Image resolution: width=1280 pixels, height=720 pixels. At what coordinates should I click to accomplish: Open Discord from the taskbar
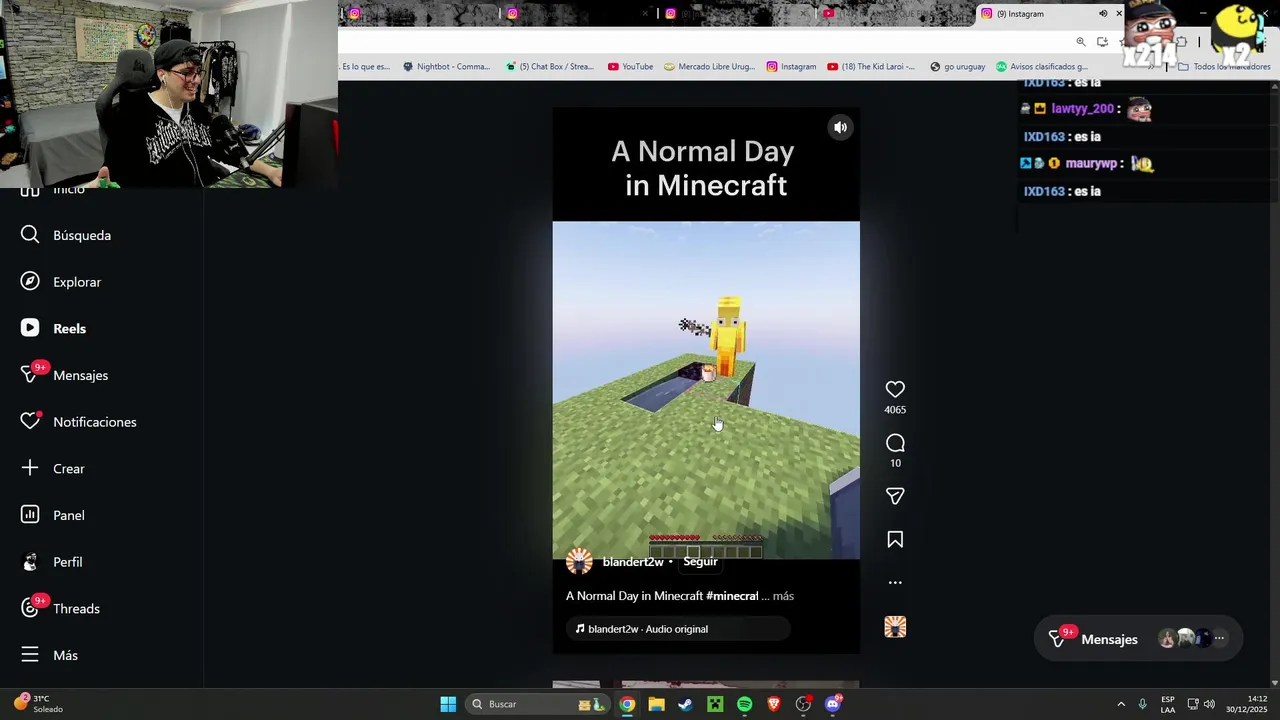[833, 704]
